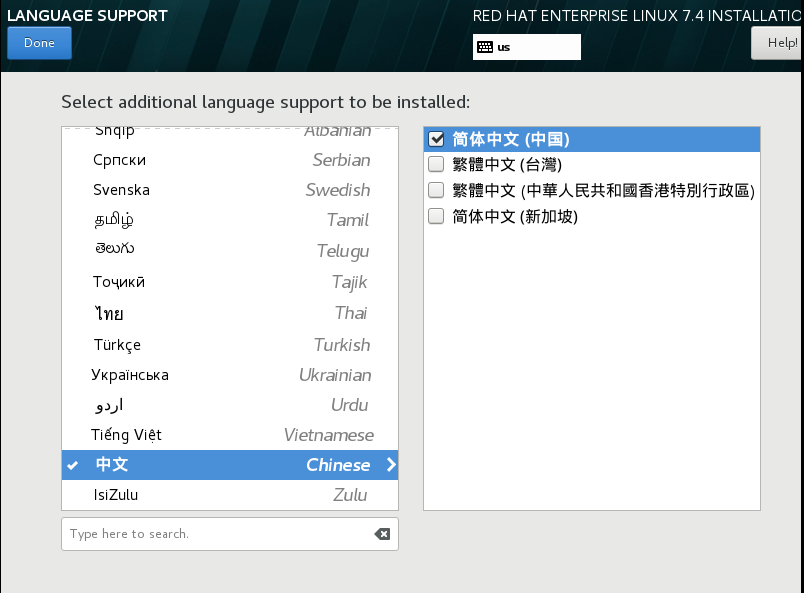Focus the Type here to search field
The image size is (804, 593).
230,534
